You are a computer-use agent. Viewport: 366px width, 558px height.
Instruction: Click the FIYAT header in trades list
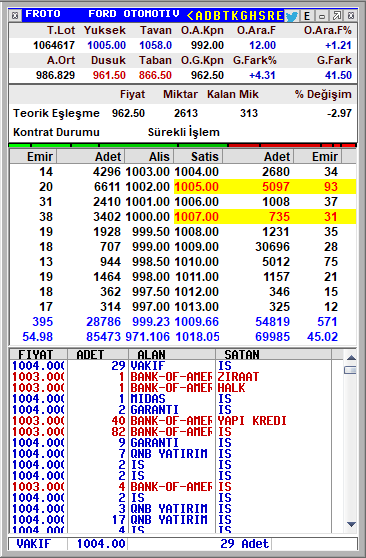coord(38,354)
